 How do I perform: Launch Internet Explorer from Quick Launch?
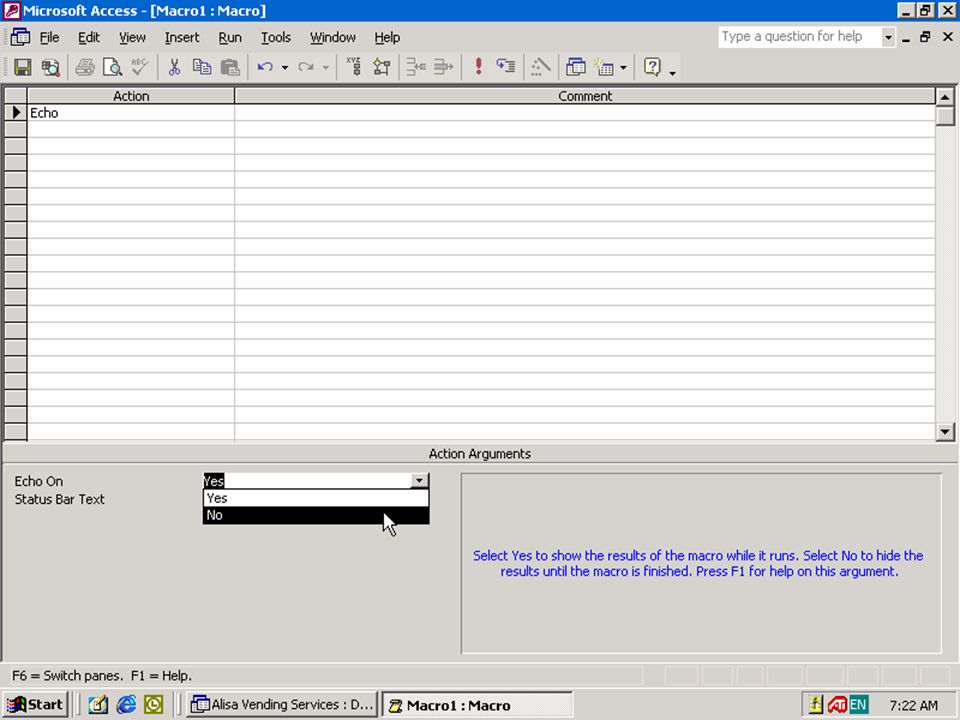(x=126, y=705)
